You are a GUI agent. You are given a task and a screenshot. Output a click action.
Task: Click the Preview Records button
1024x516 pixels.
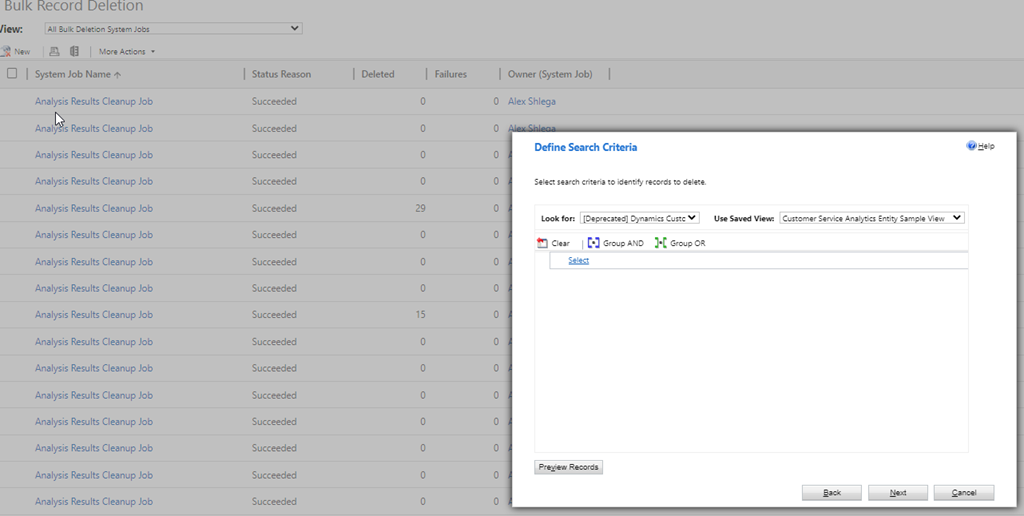(x=569, y=467)
